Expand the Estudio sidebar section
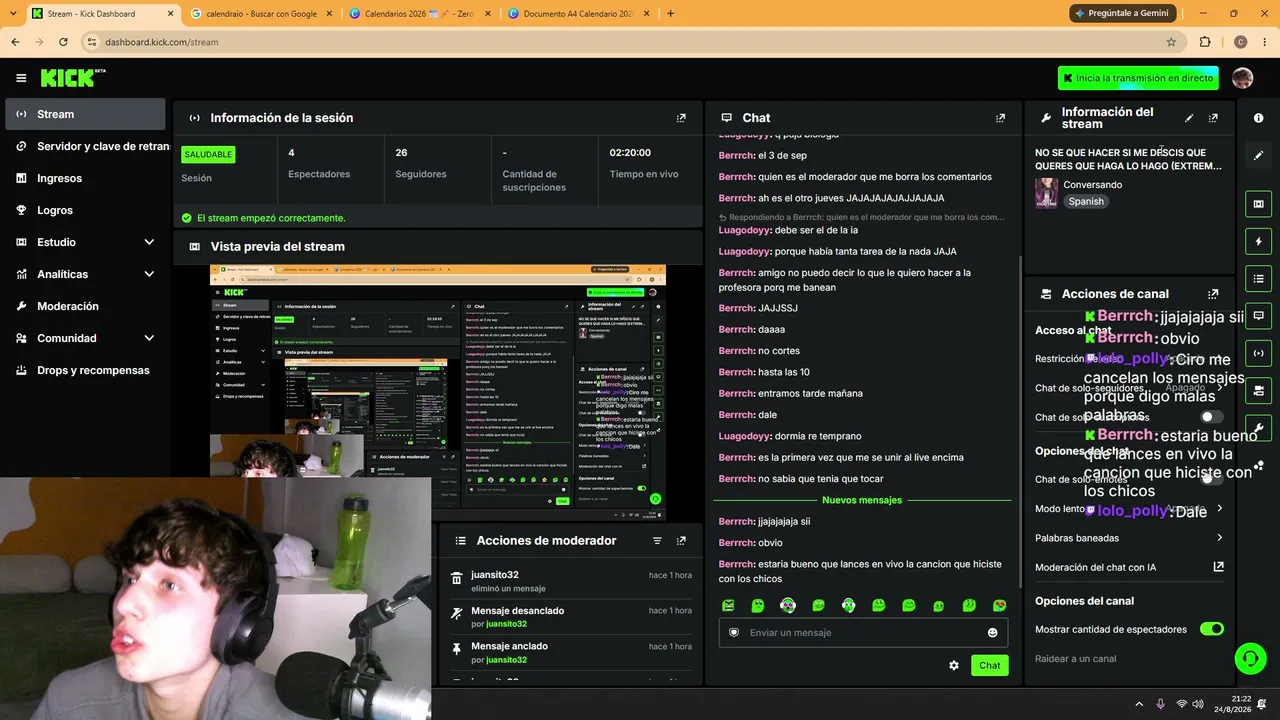 [149, 242]
